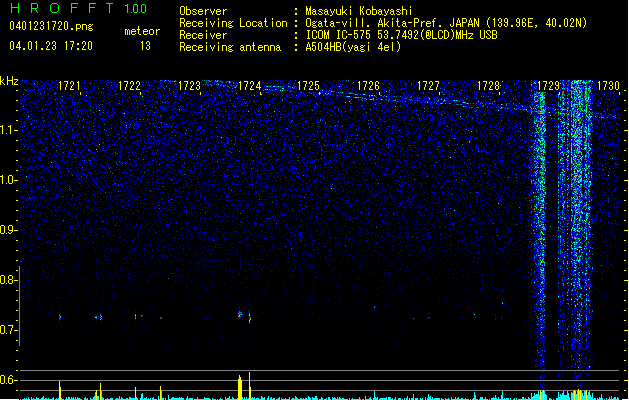The width and height of the screenshot is (629, 400).
Task: Click the 1.0 kHz frequency label
Action: click(8, 180)
